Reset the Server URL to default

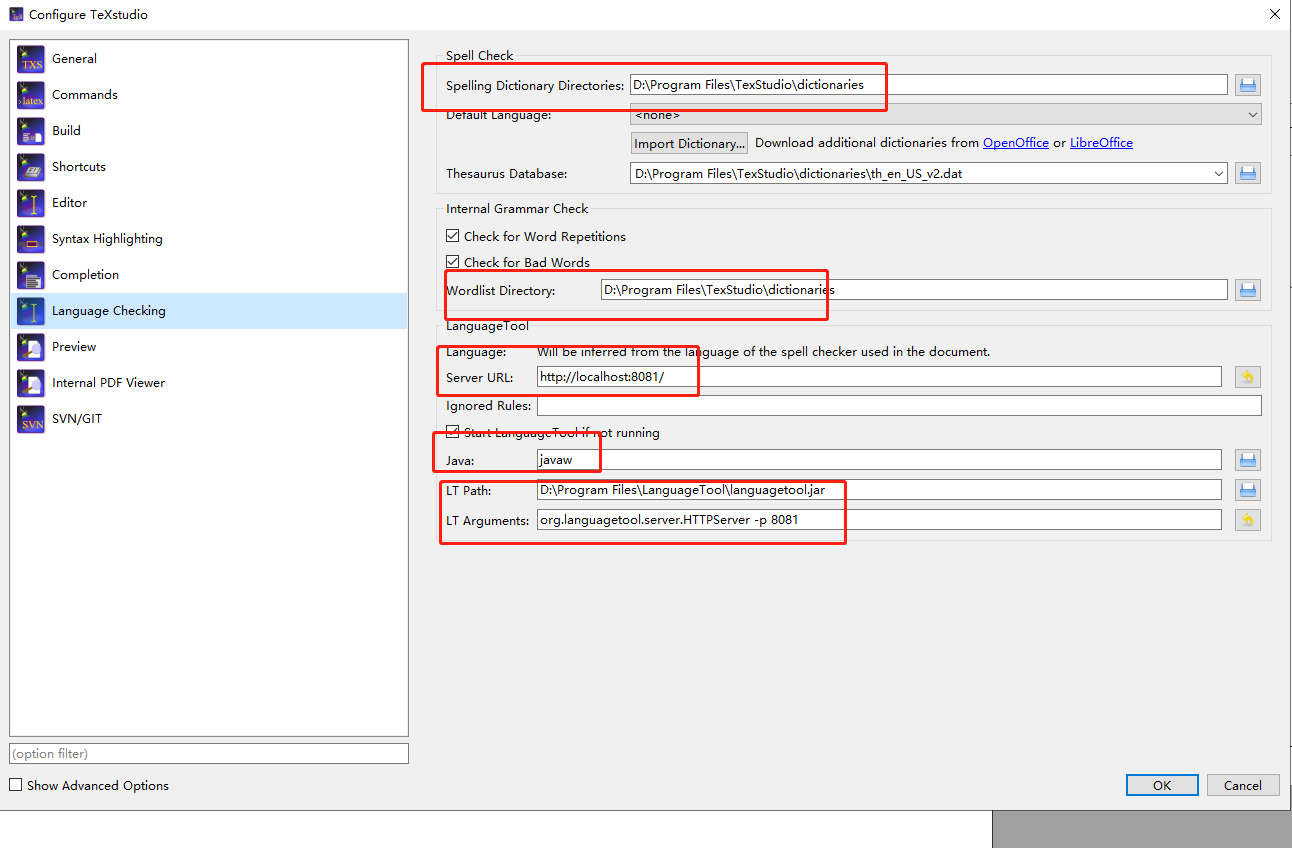[1248, 377]
